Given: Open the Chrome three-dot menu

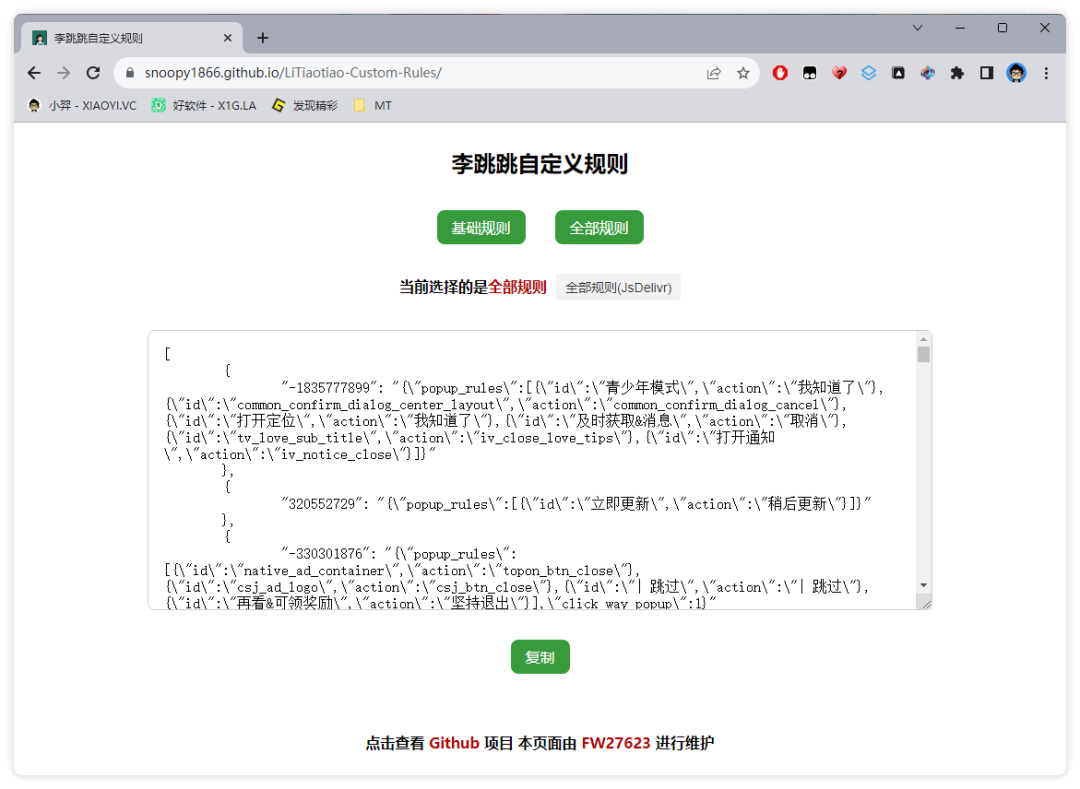Looking at the screenshot, I should tap(1046, 73).
